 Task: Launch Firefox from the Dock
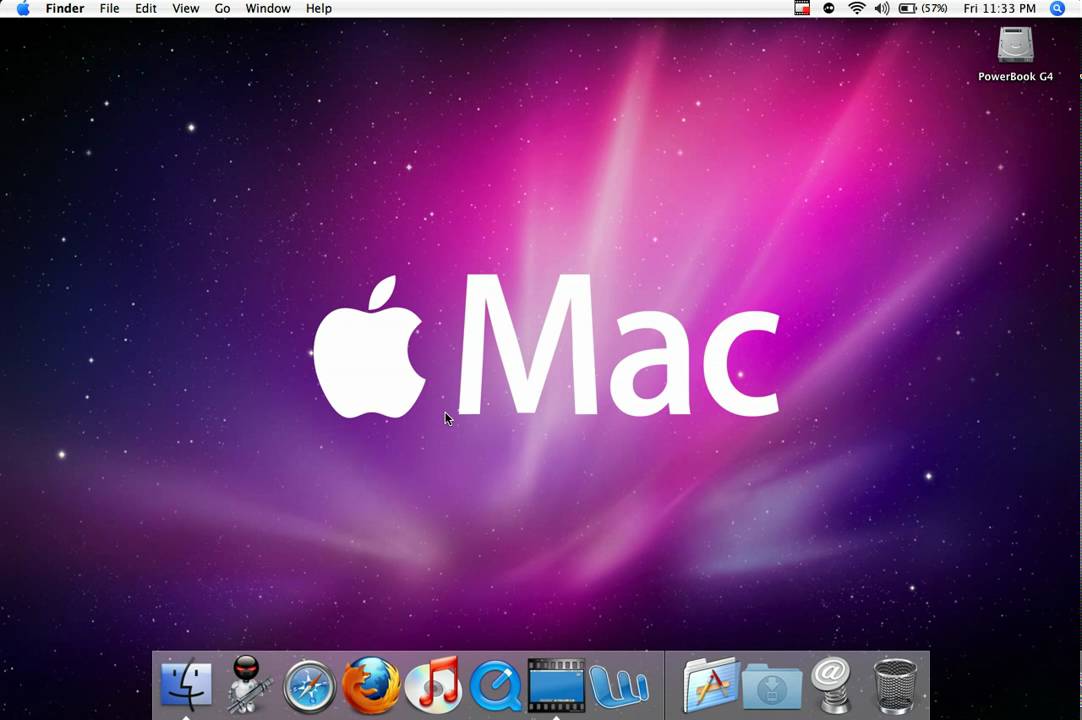371,685
